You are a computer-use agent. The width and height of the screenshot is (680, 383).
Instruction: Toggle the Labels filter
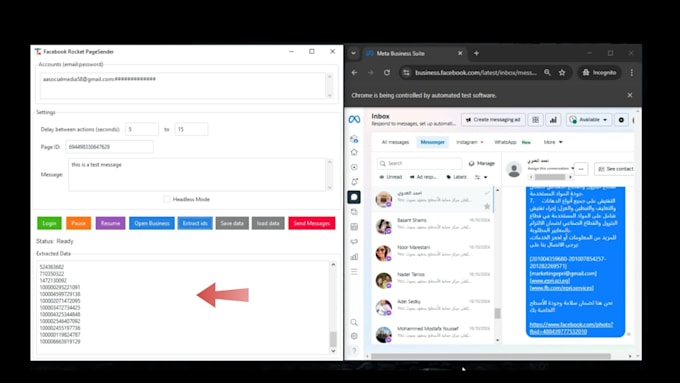456,177
